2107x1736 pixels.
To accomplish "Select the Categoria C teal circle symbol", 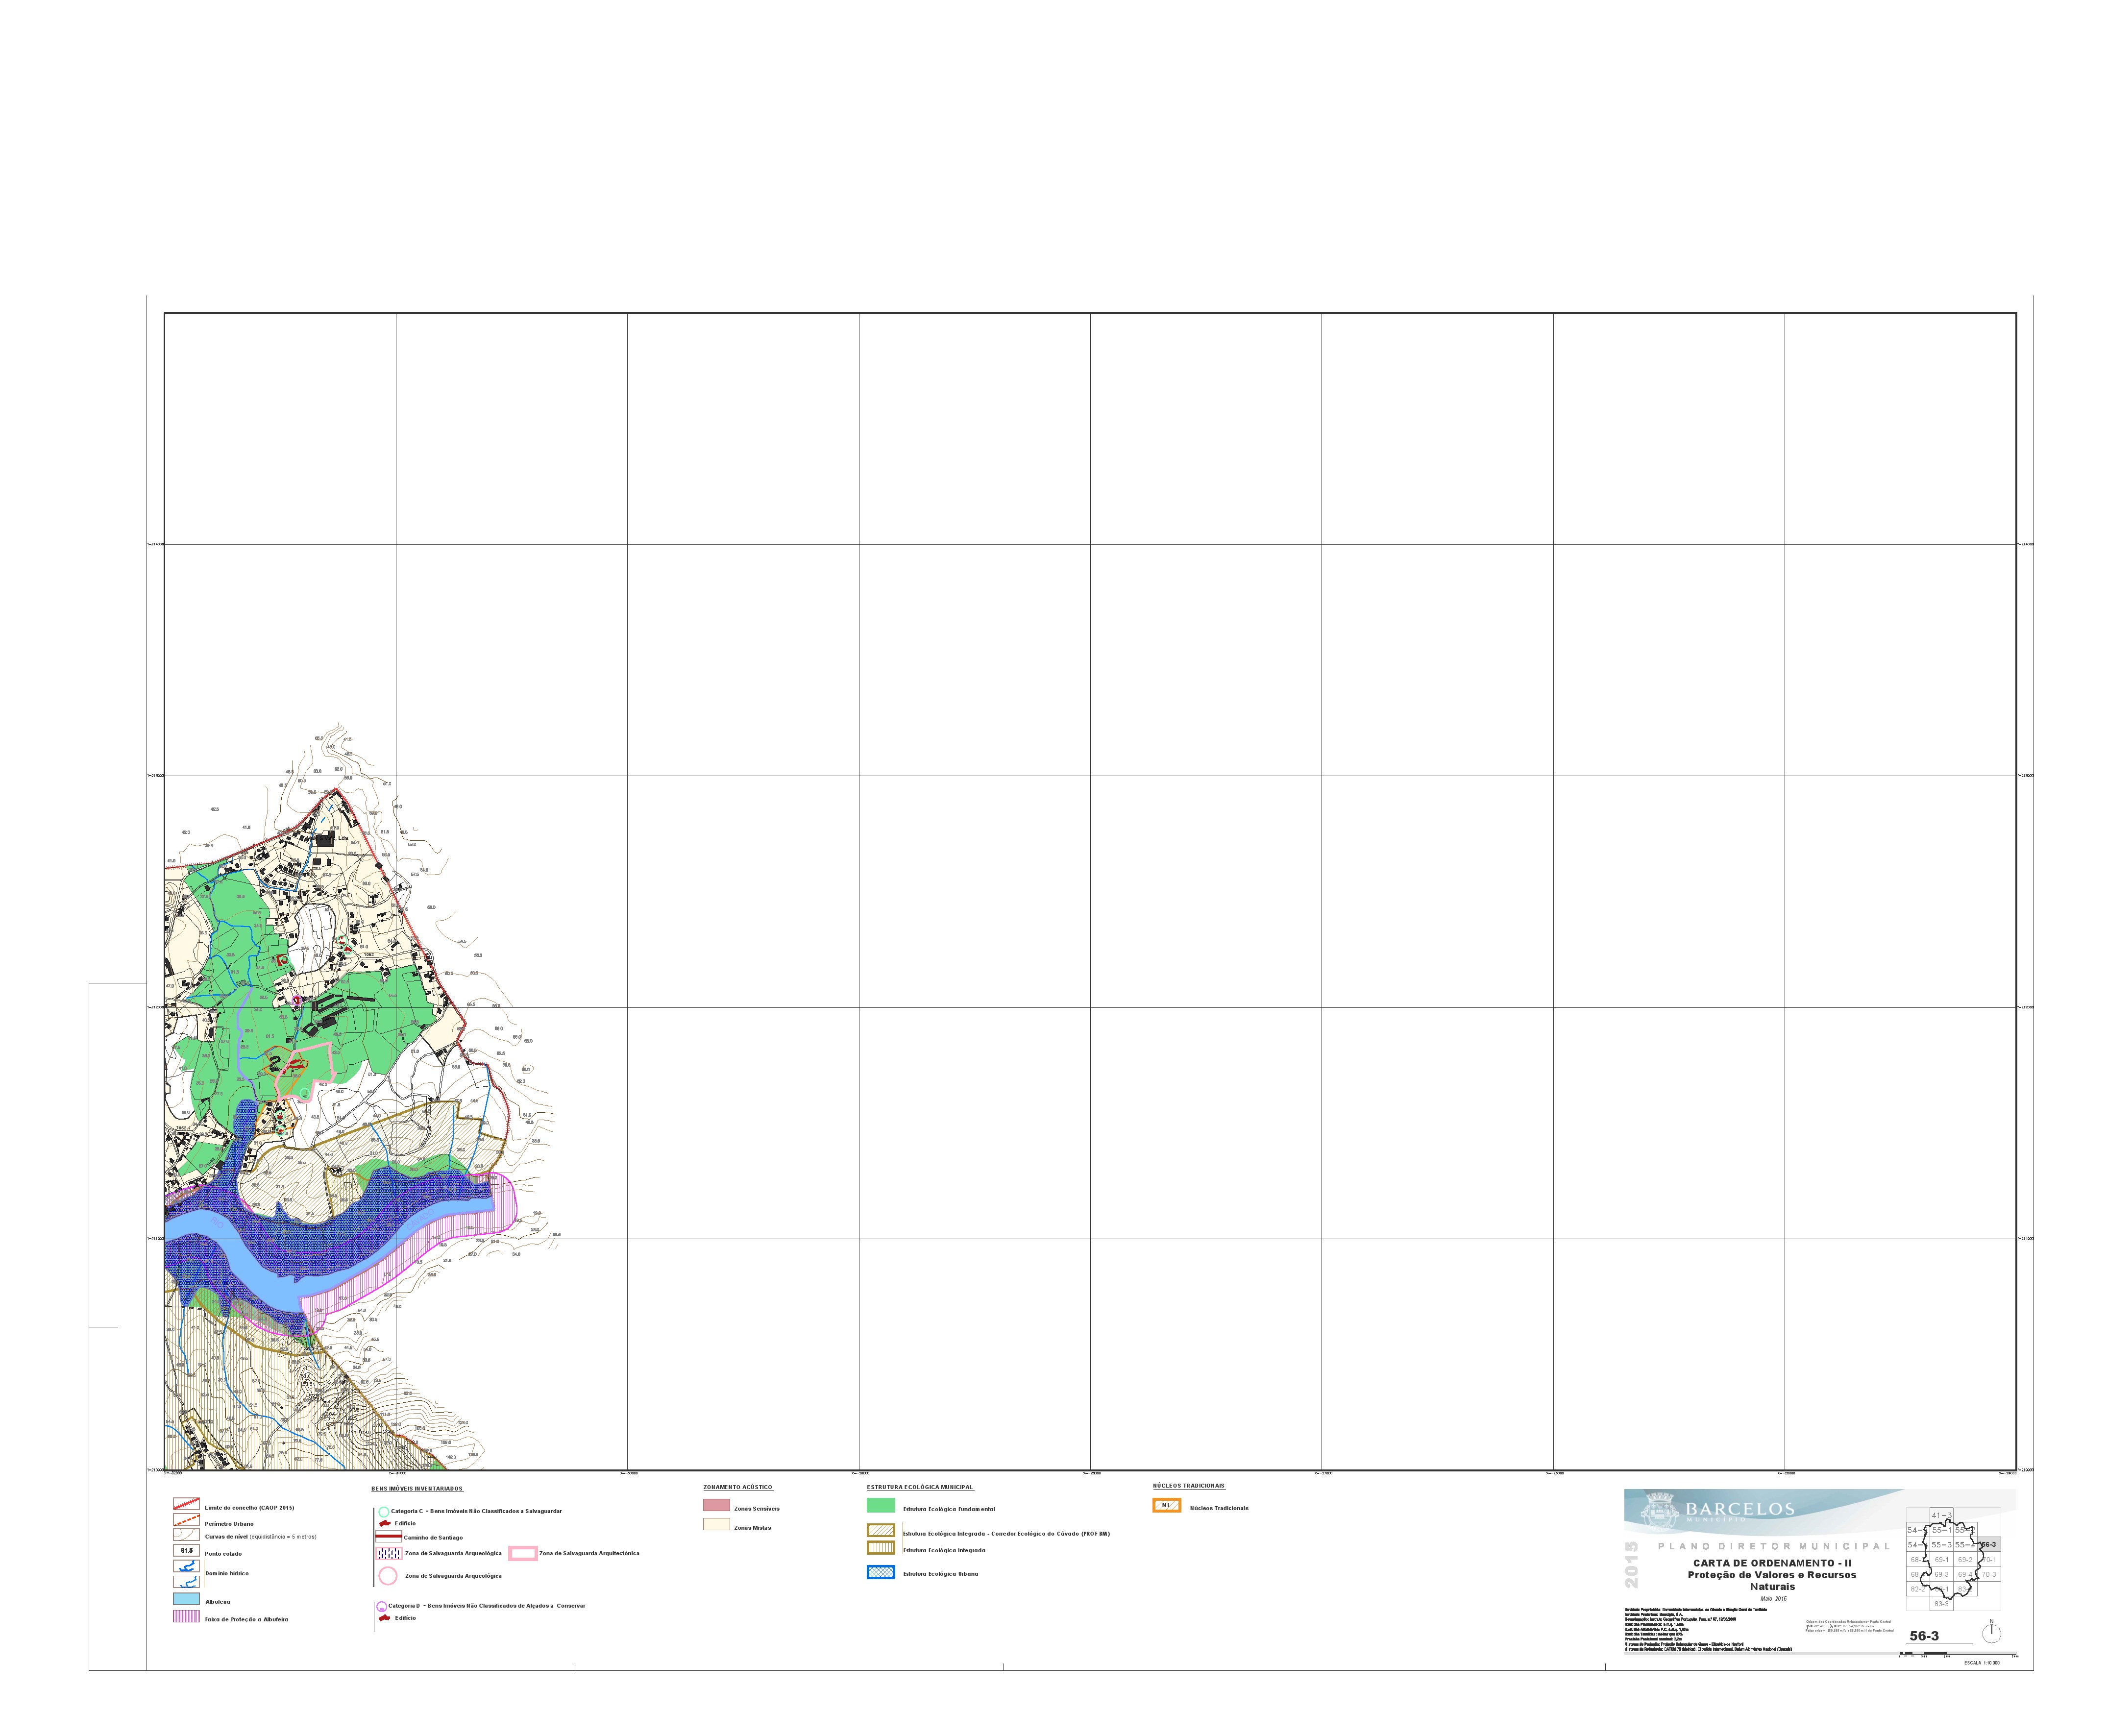I will [384, 1512].
